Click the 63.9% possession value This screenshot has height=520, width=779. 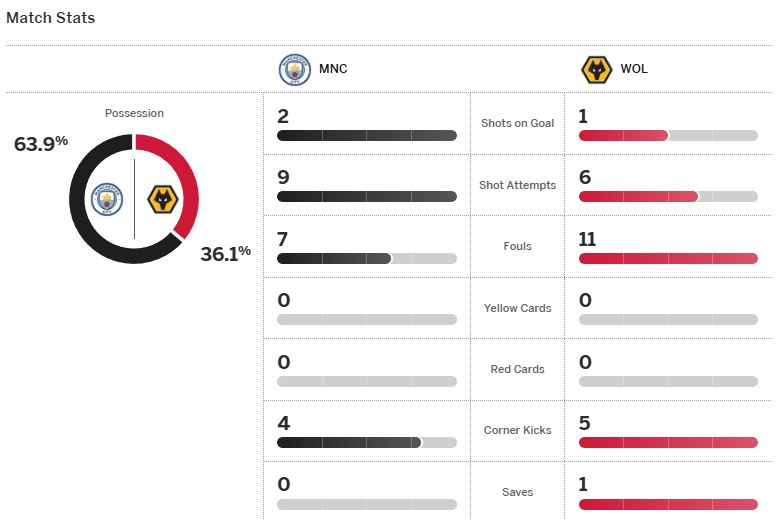tap(41, 144)
